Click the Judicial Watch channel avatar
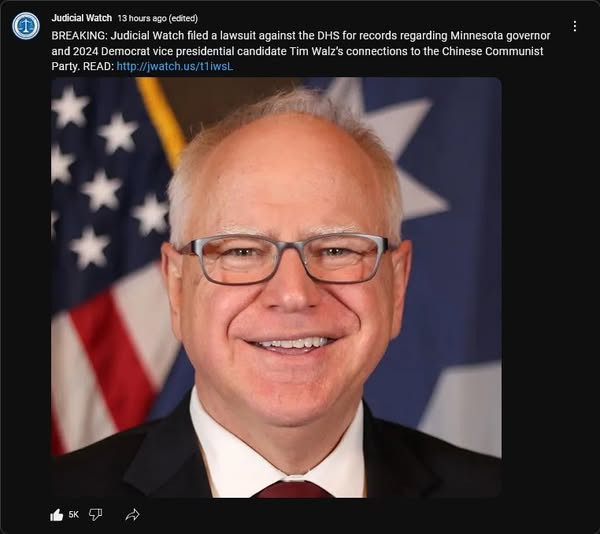The height and width of the screenshot is (534, 600). point(26,26)
